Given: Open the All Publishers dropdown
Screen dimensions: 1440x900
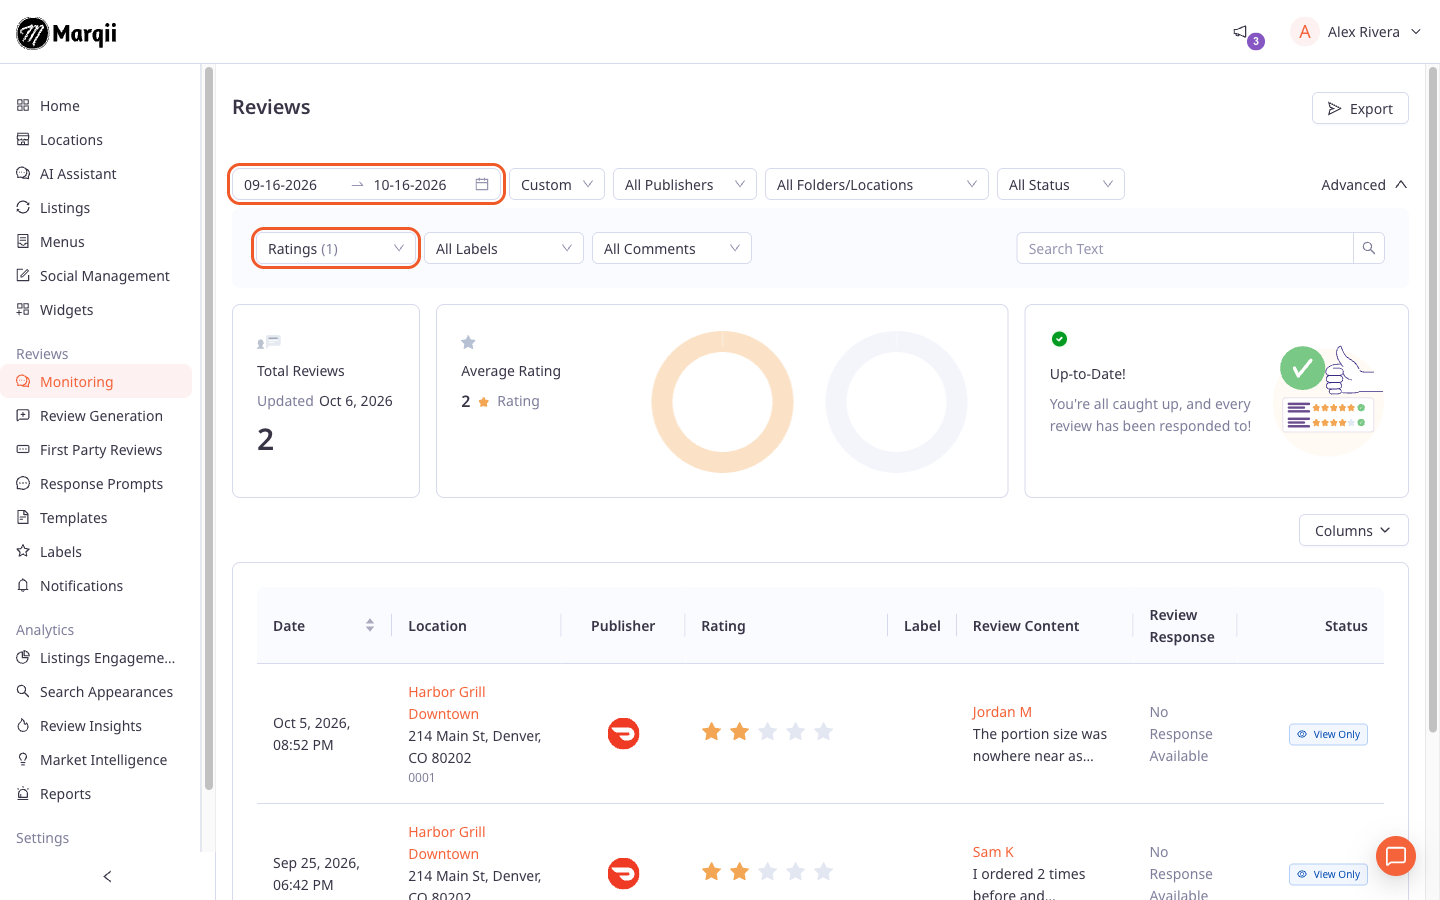Looking at the screenshot, I should [685, 184].
